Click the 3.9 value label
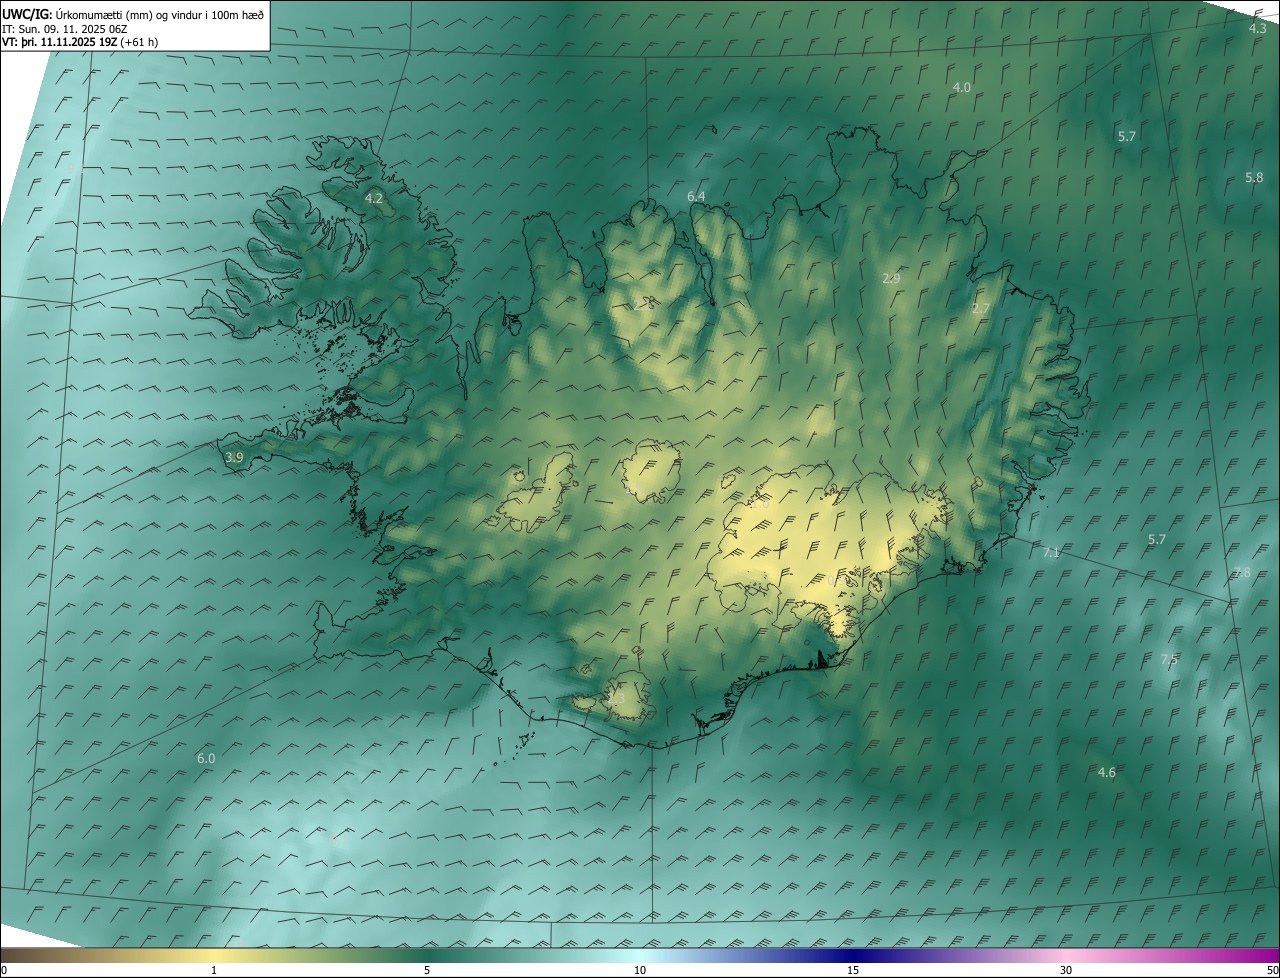The image size is (1280, 978). click(234, 458)
